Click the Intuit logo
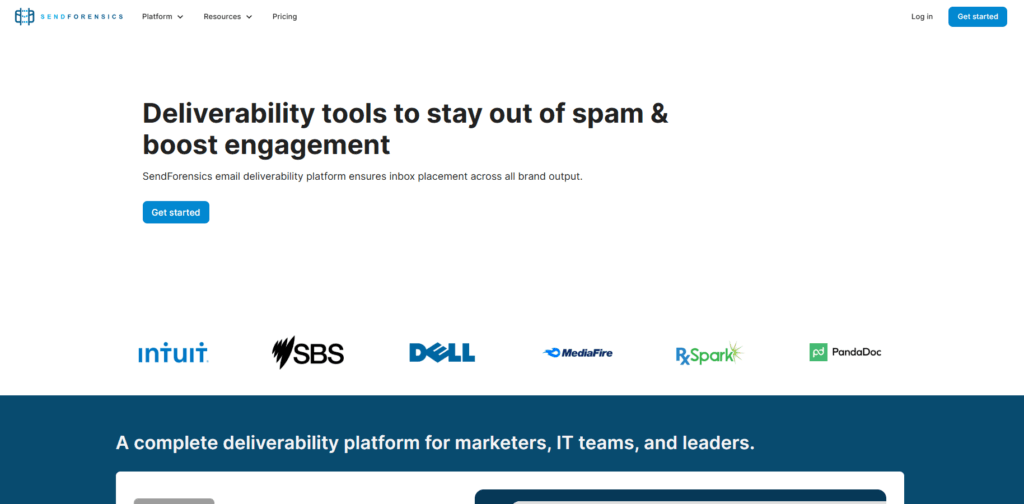This screenshot has width=1024, height=504. [x=173, y=353]
